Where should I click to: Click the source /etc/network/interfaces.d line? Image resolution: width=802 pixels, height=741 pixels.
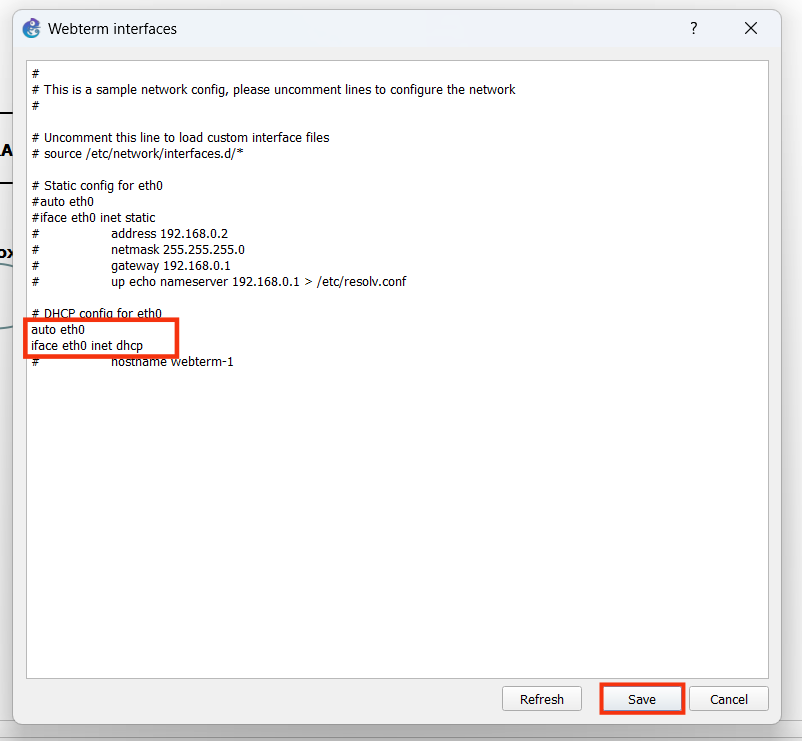coord(143,154)
